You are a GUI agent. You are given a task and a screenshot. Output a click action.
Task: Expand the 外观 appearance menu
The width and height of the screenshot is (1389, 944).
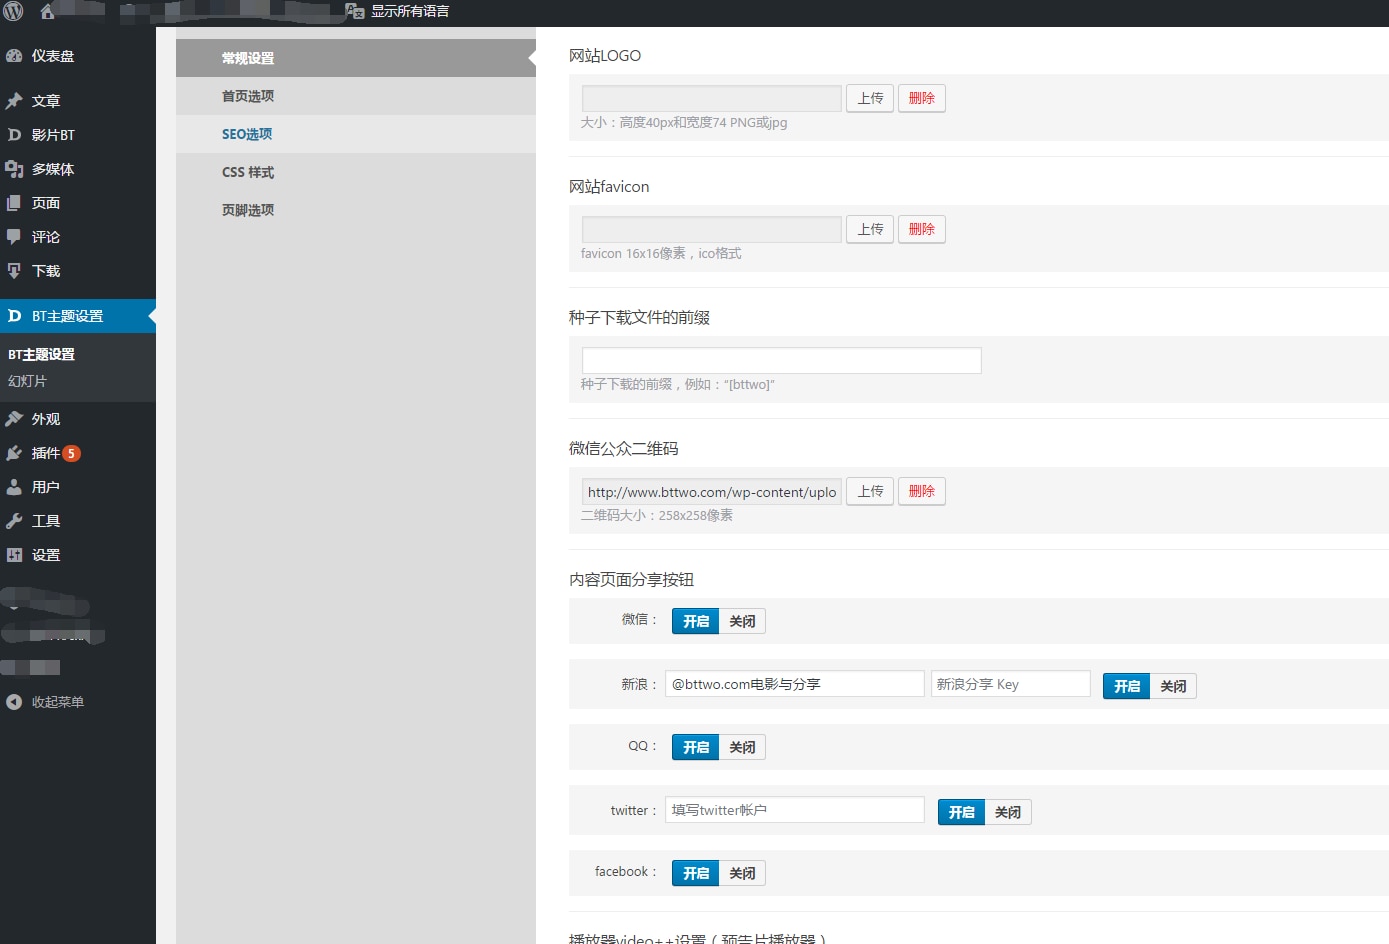46,419
